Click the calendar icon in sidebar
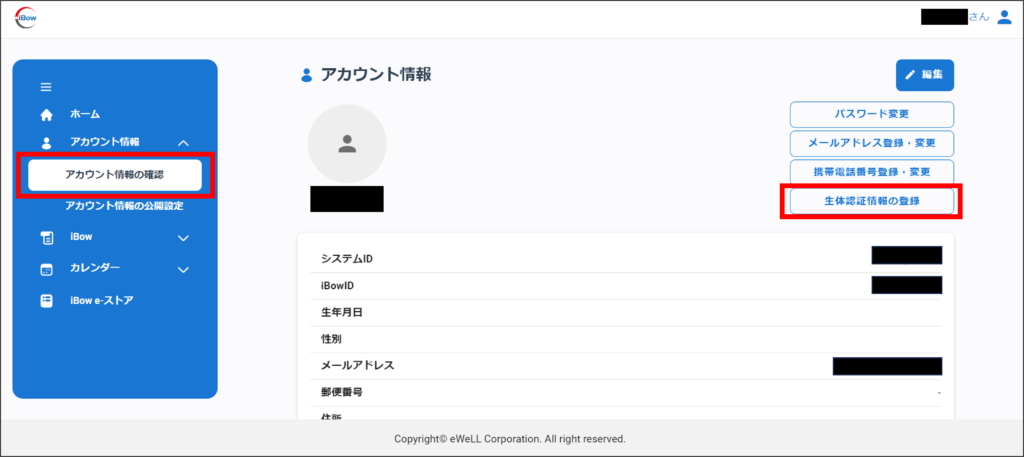1024x457 pixels. (x=46, y=269)
